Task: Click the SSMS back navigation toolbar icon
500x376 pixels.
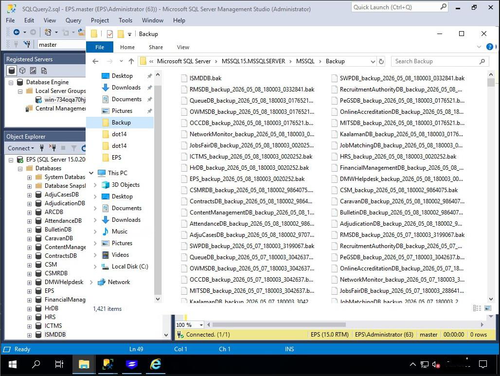Action: (x=16, y=32)
